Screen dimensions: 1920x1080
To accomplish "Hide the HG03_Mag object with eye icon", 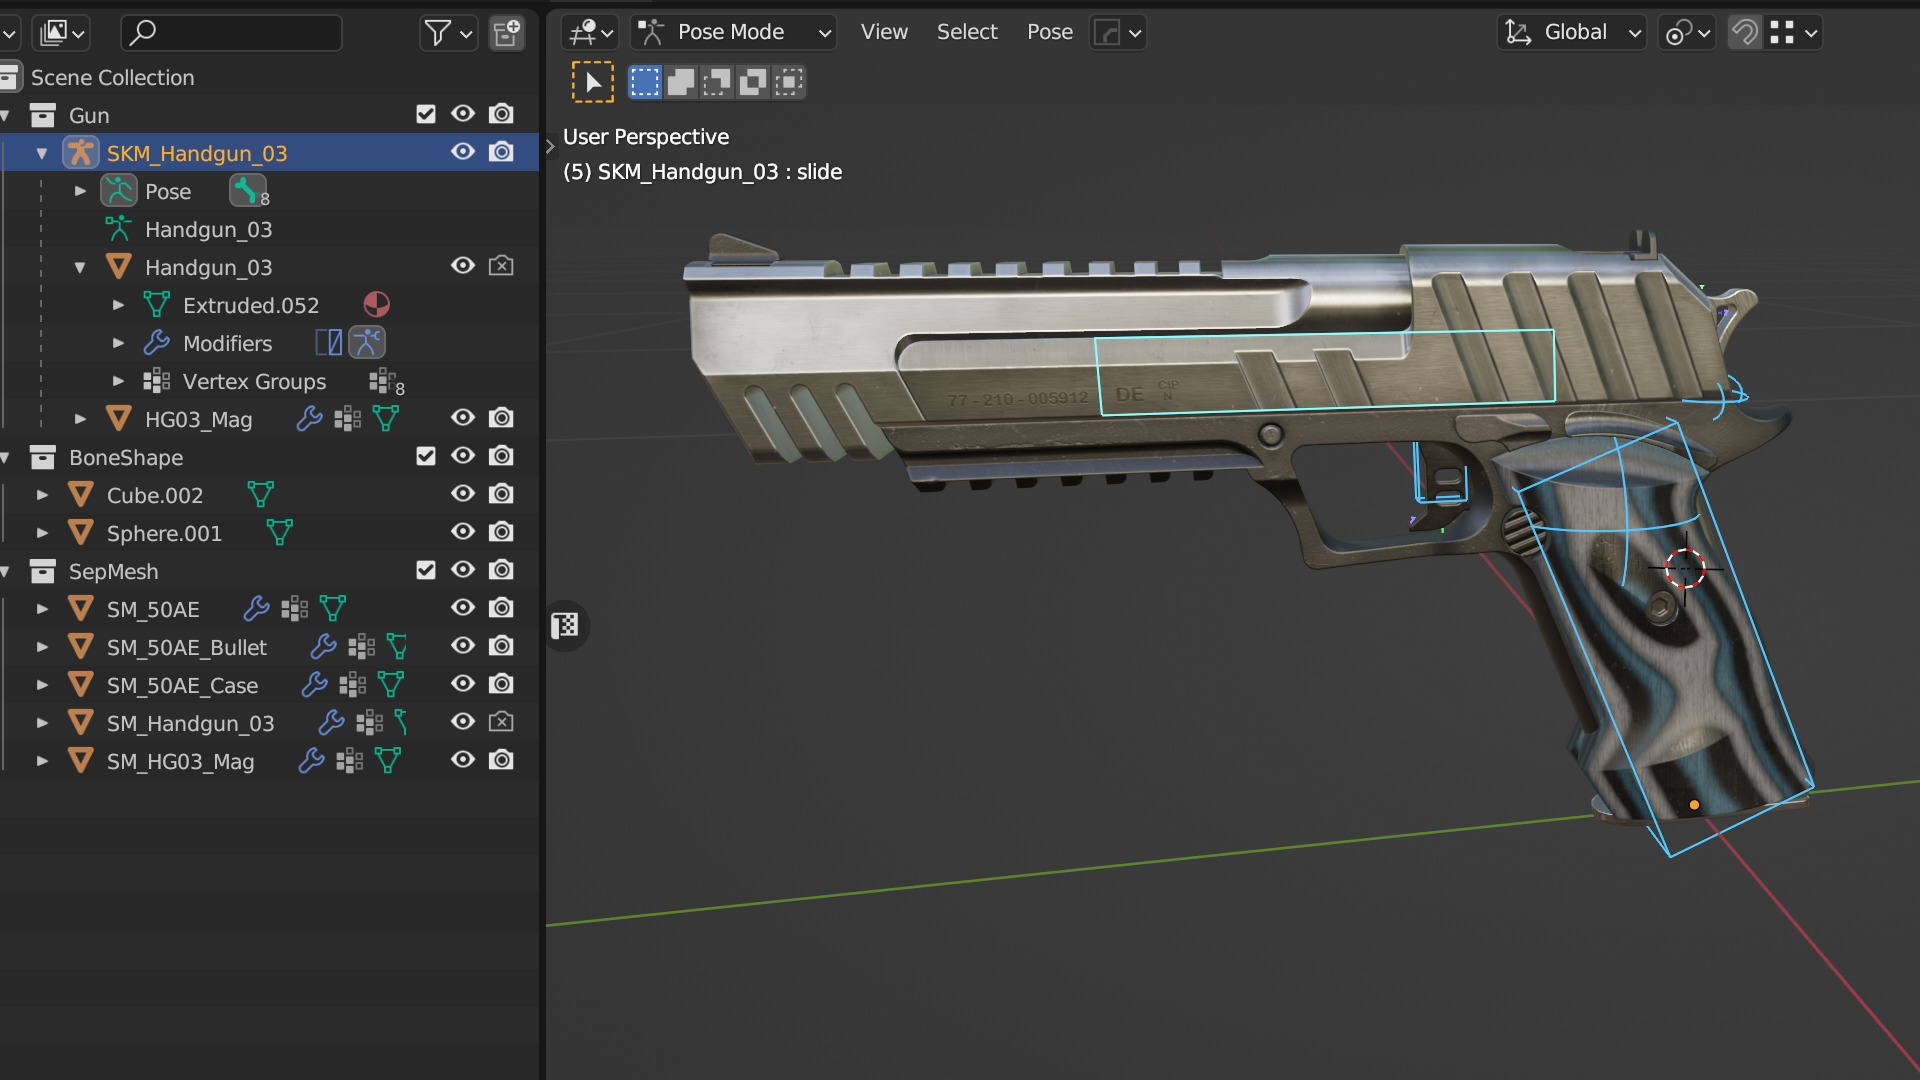I will 462,418.
